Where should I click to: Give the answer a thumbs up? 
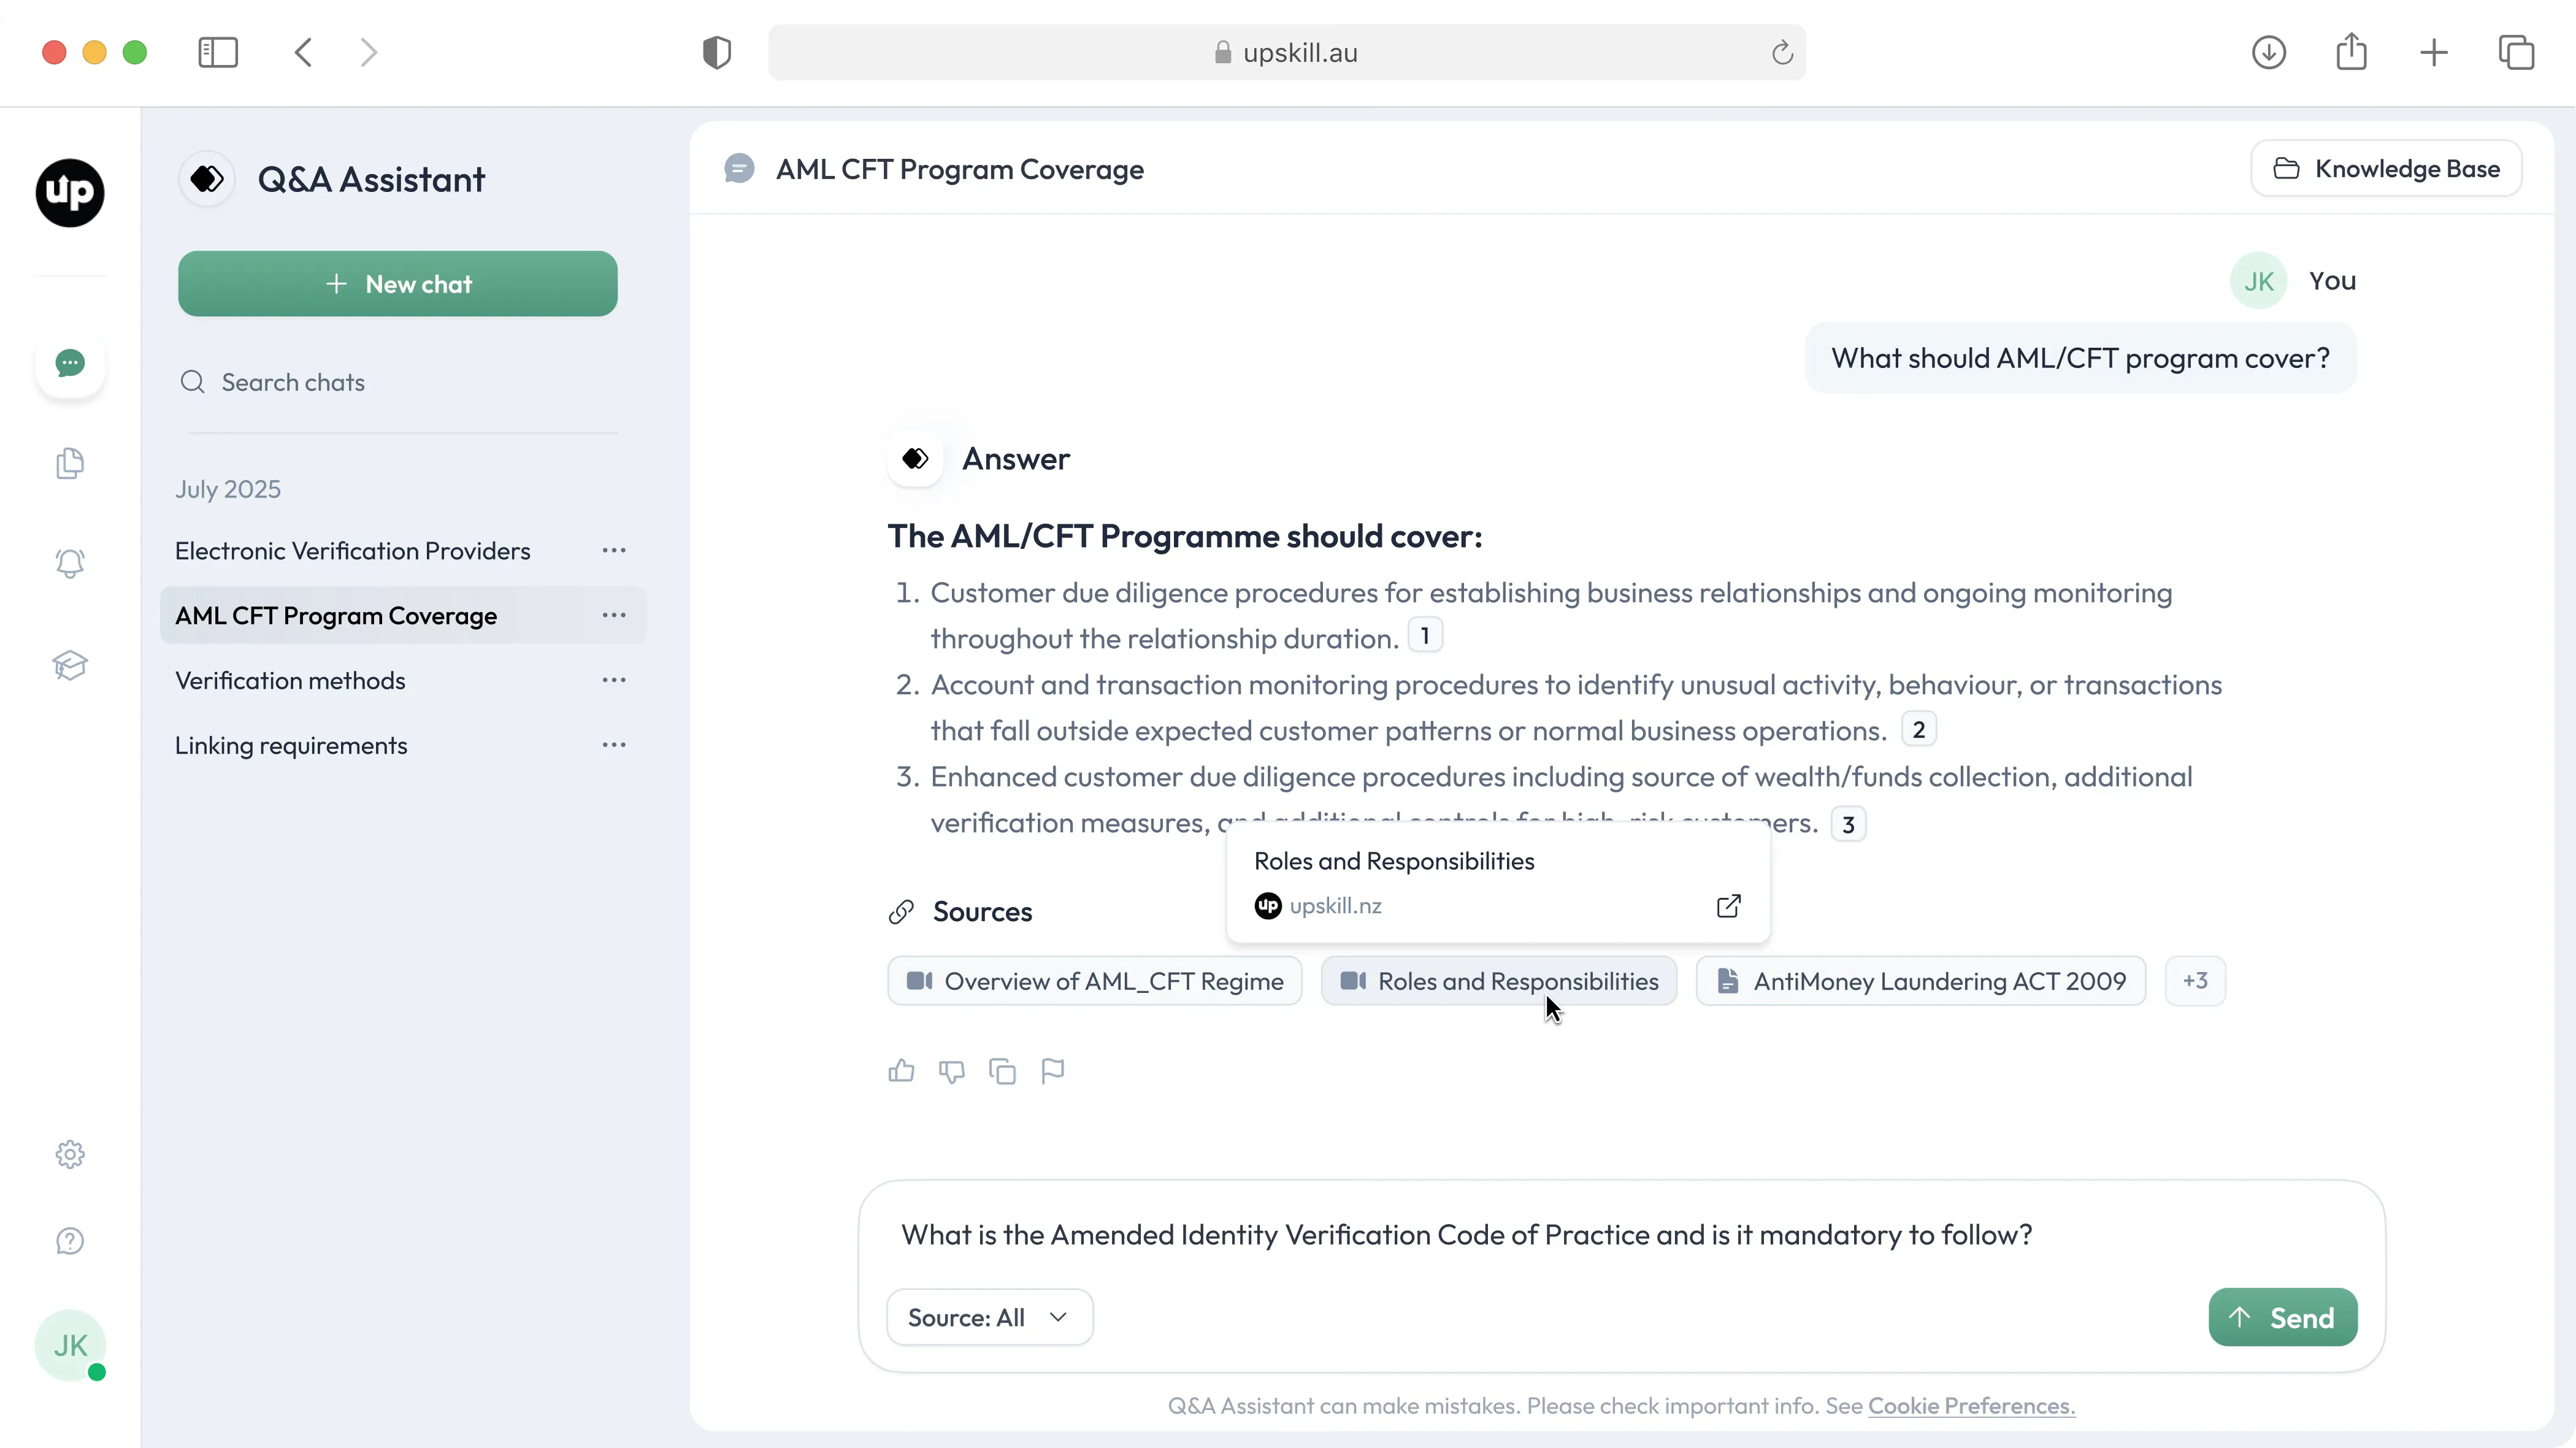click(x=900, y=1070)
